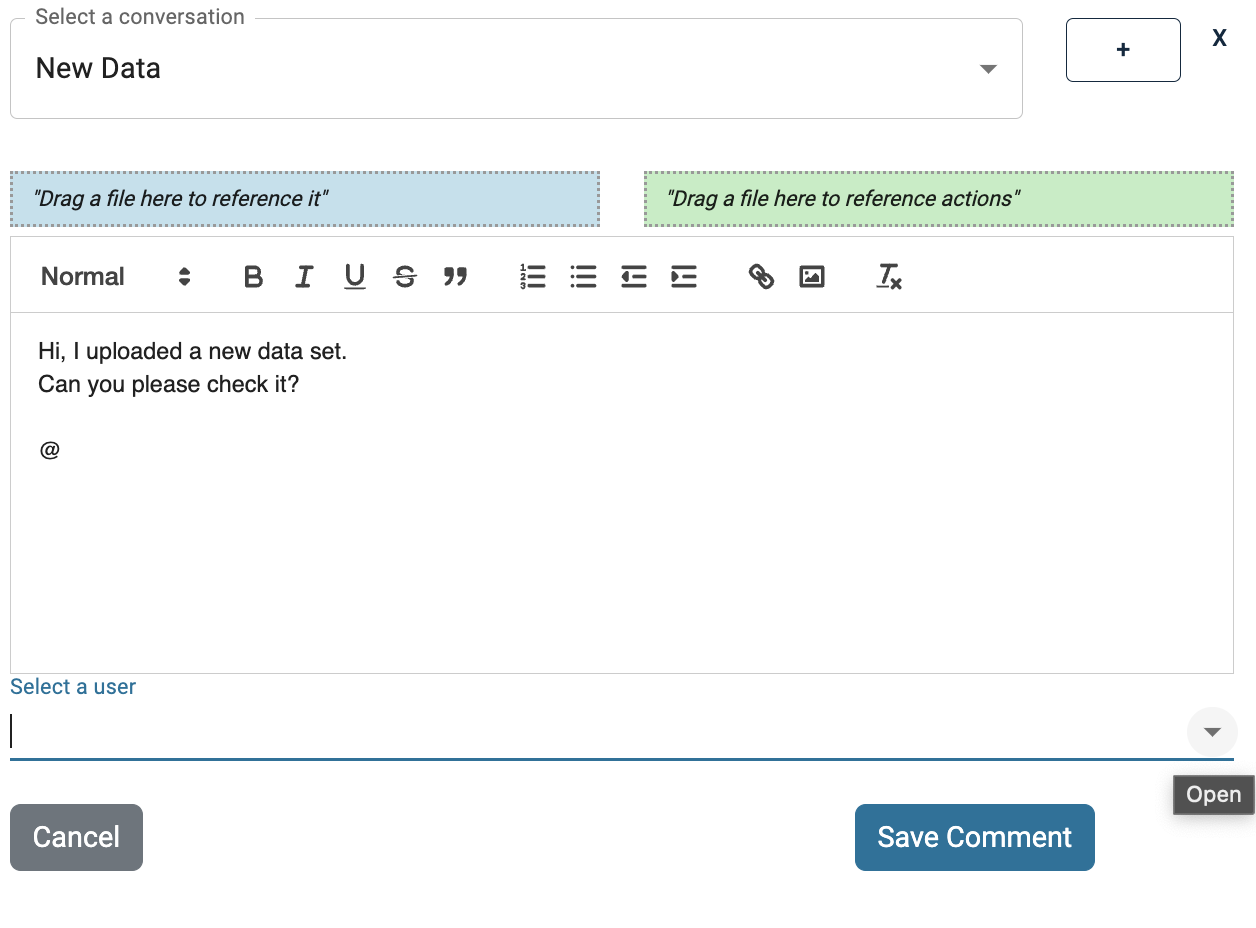Image resolution: width=1256 pixels, height=928 pixels.
Task: Decrease the text indent
Action: pos(633,277)
